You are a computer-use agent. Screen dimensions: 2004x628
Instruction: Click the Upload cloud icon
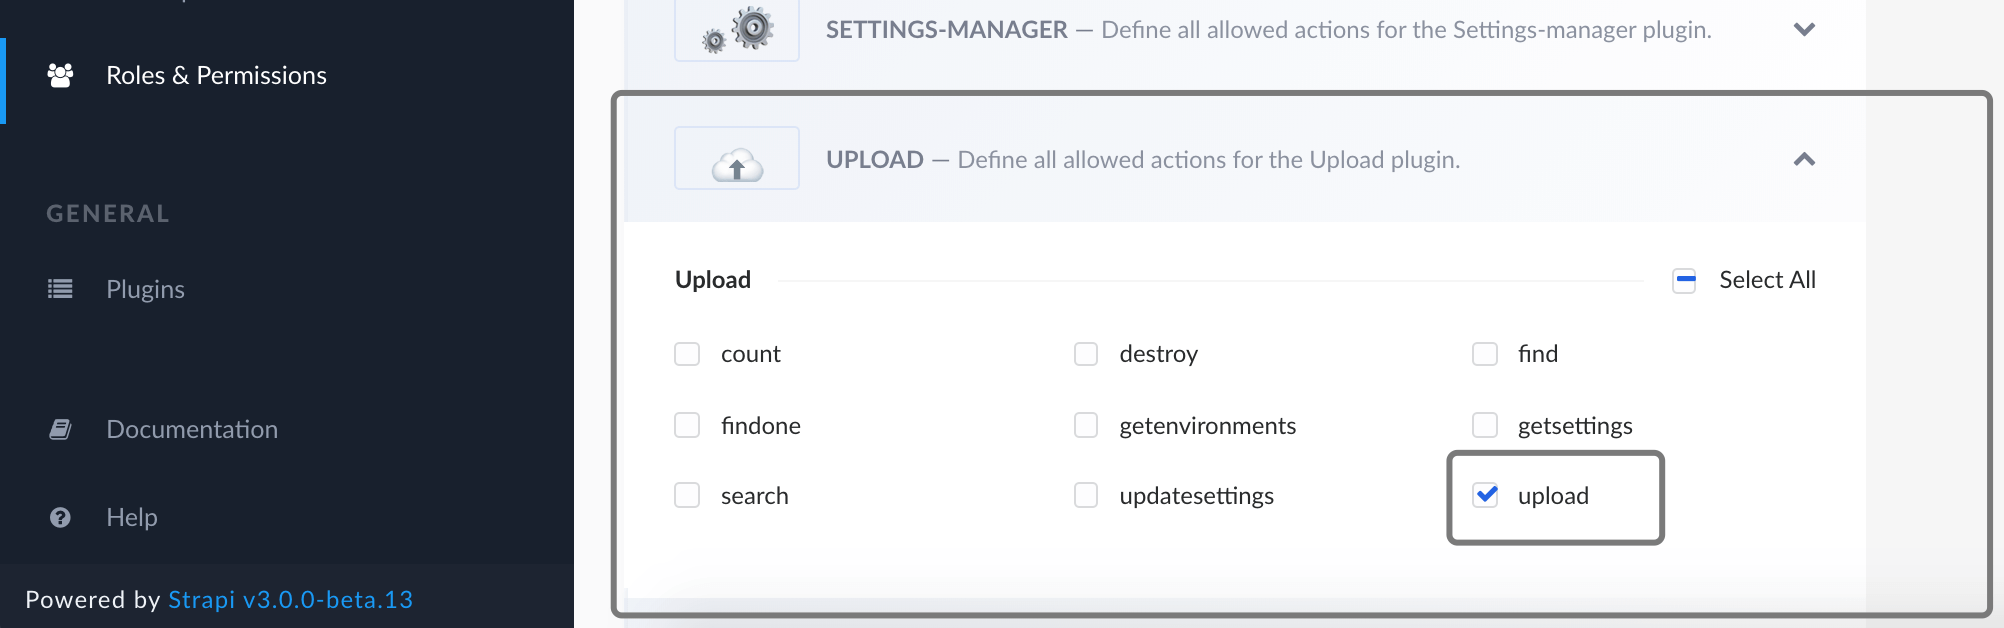(737, 160)
